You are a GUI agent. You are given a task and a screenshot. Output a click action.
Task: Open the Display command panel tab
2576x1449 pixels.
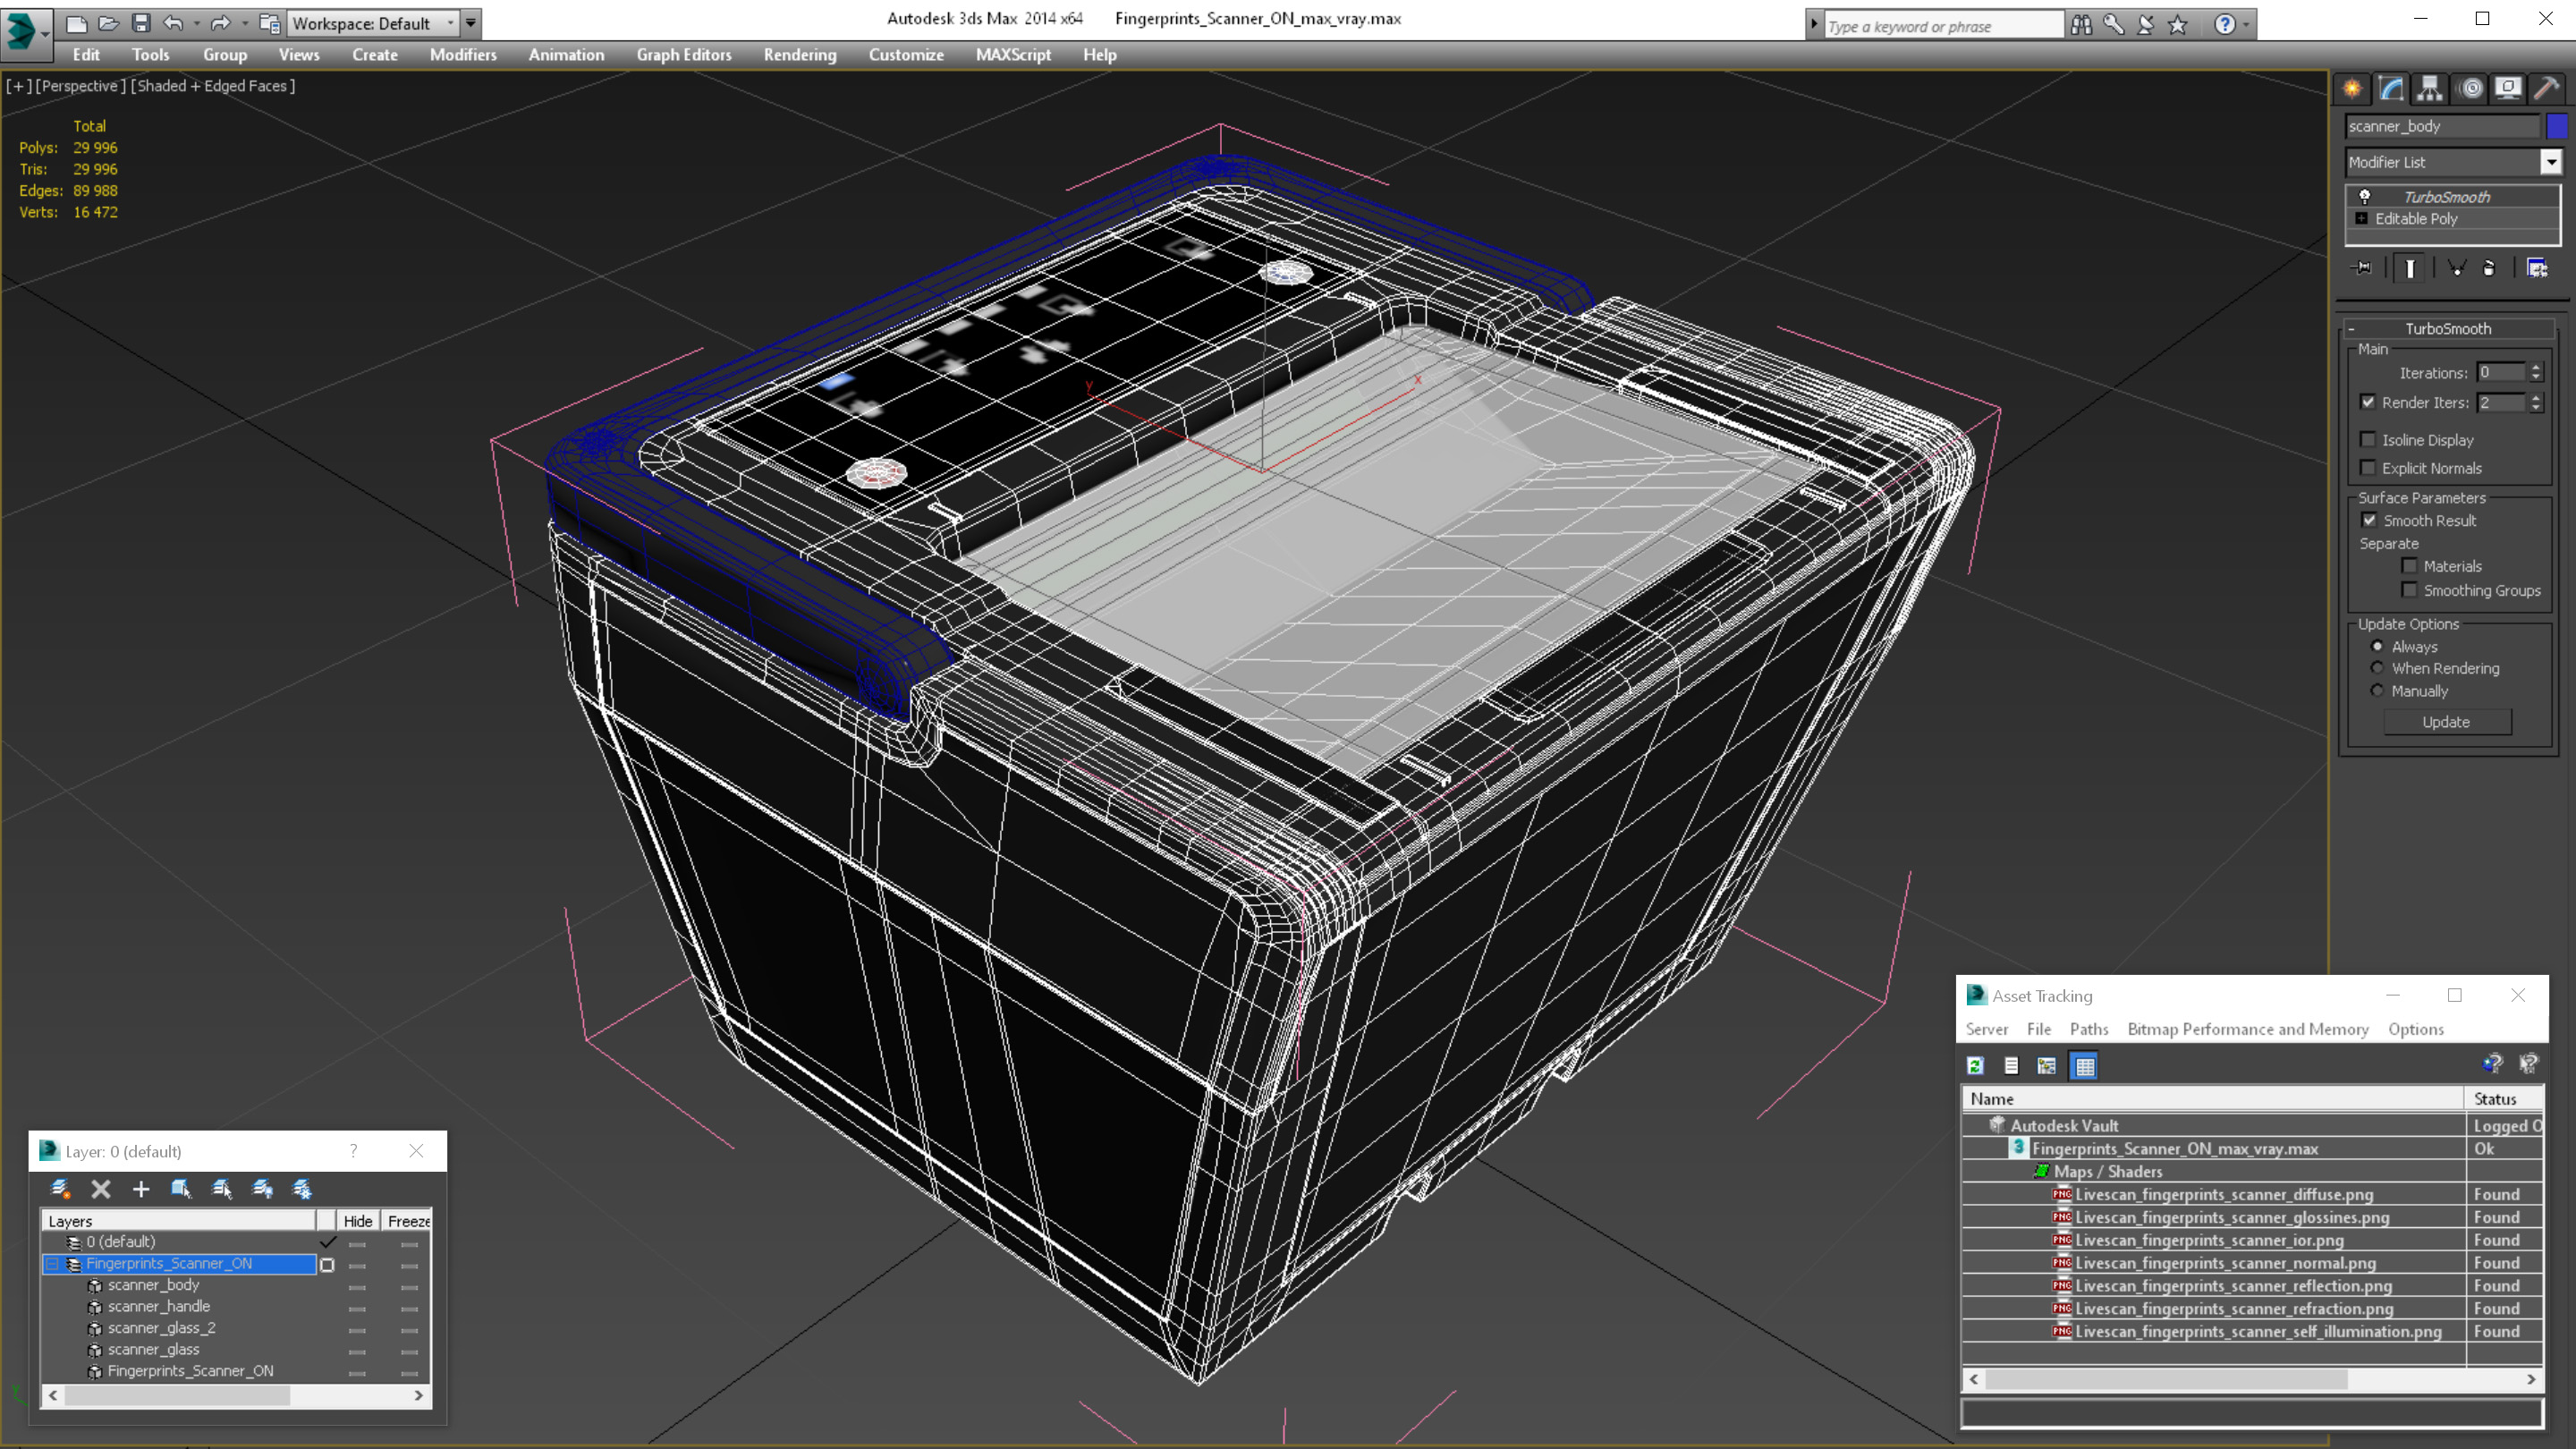(x=2508, y=88)
